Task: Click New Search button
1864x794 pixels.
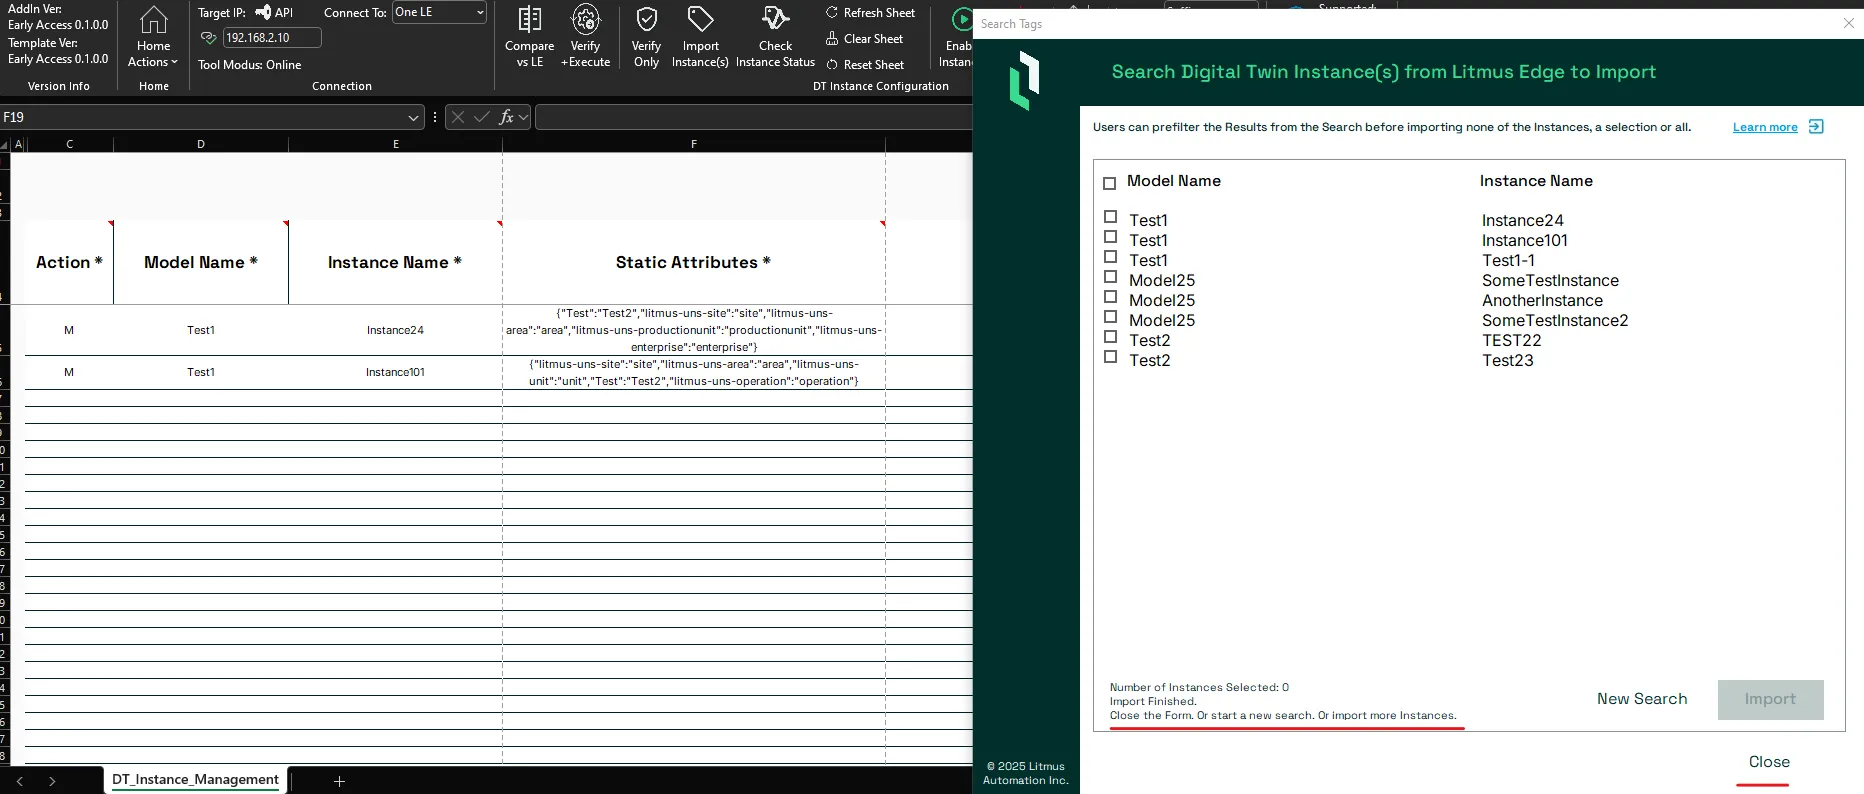Action: 1641,699
